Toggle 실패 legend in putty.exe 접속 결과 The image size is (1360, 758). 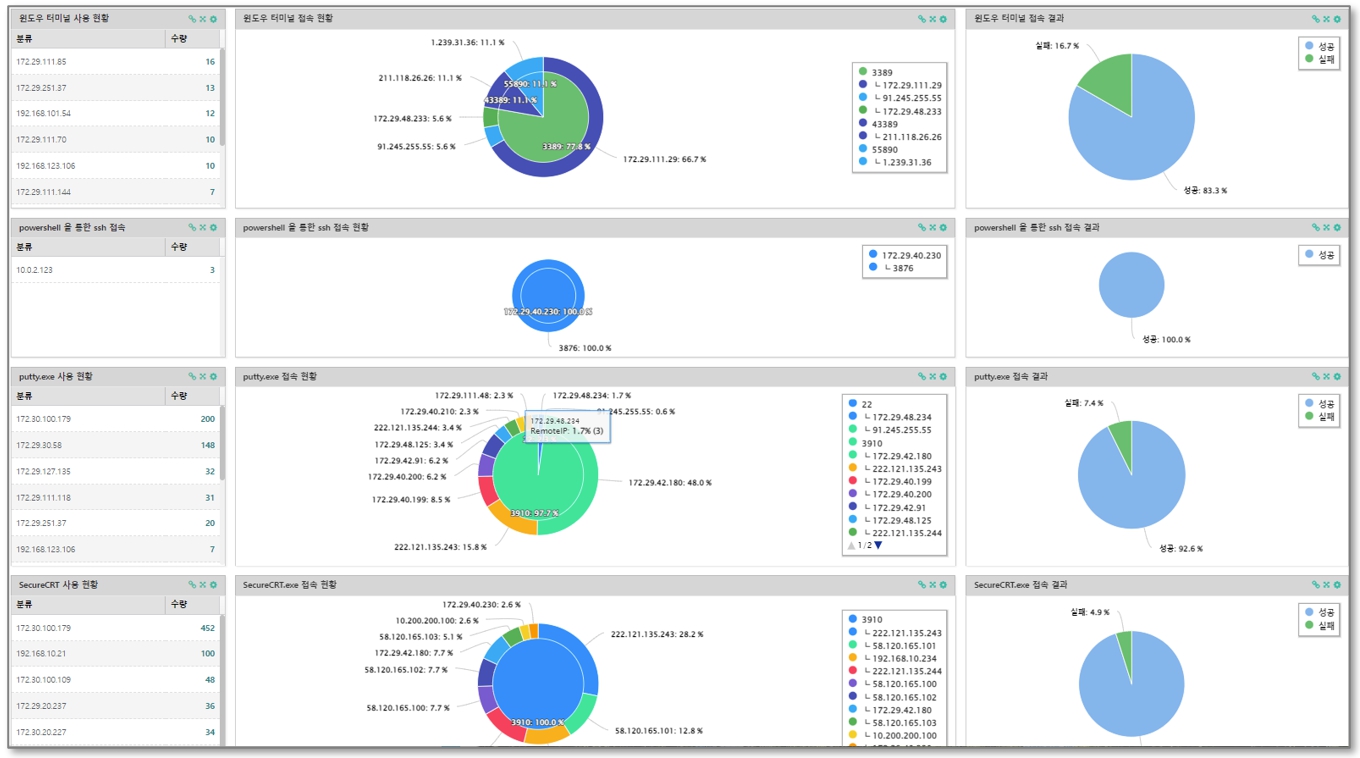click(1320, 417)
